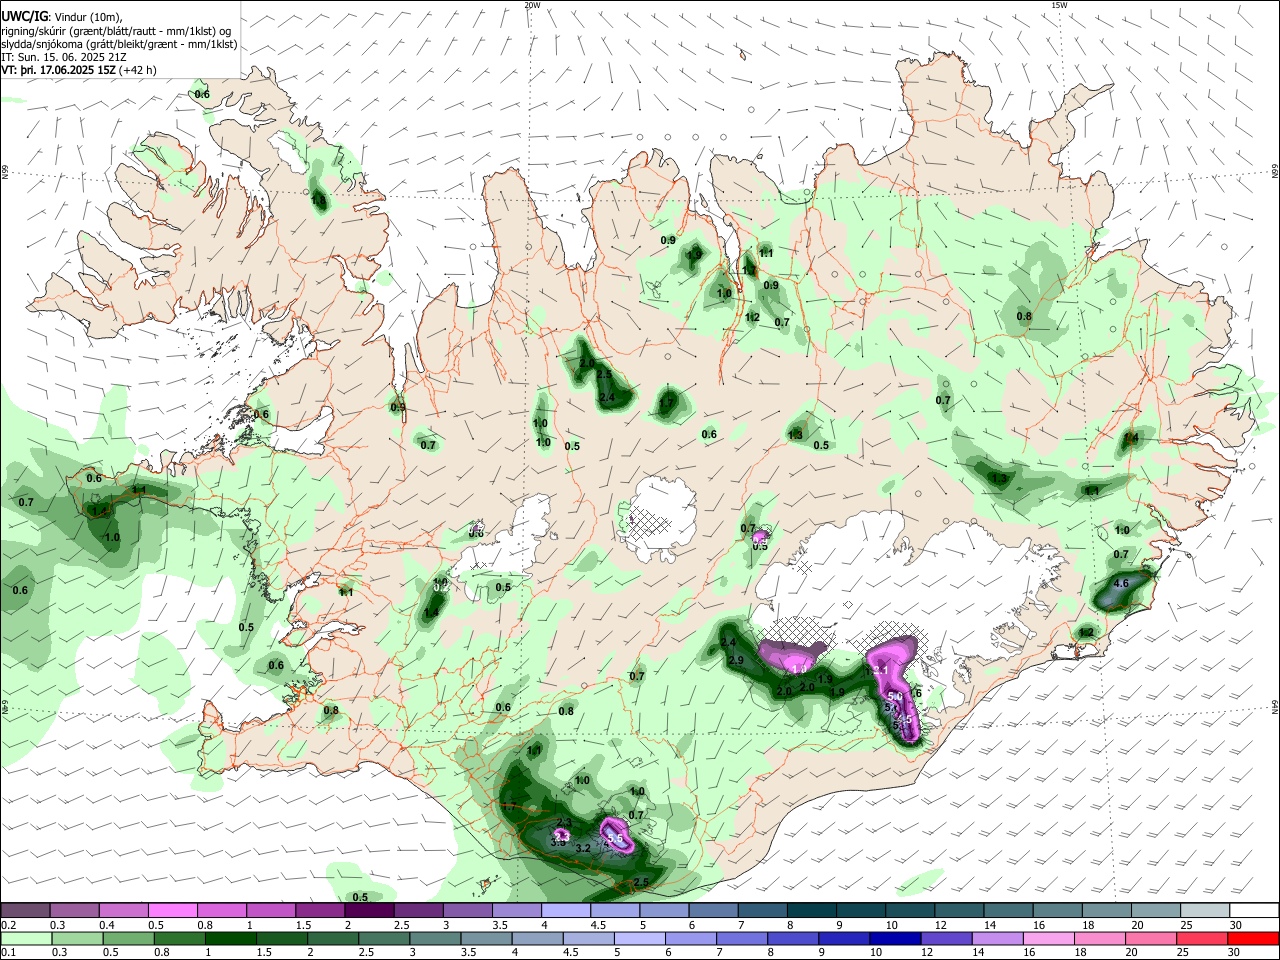This screenshot has width=1280, height=960.
Task: Click the 'rigning/skúrir (grænt/blátt/rautt' legend description line
Action: pos(115,31)
